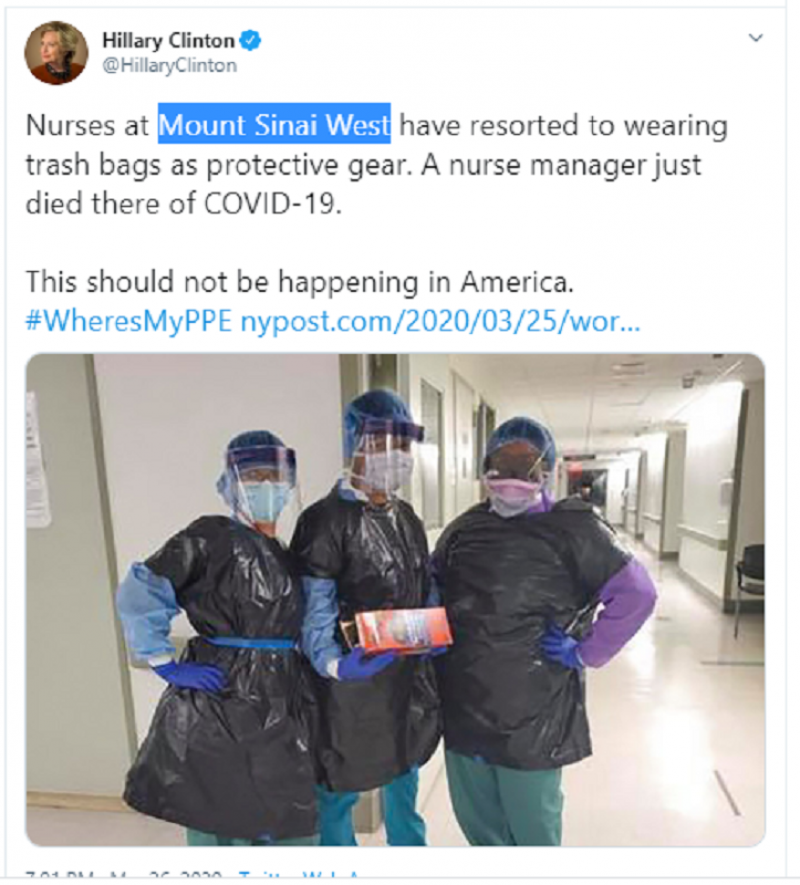
Task: Click "This should not be happening in America."
Action: 299,282
